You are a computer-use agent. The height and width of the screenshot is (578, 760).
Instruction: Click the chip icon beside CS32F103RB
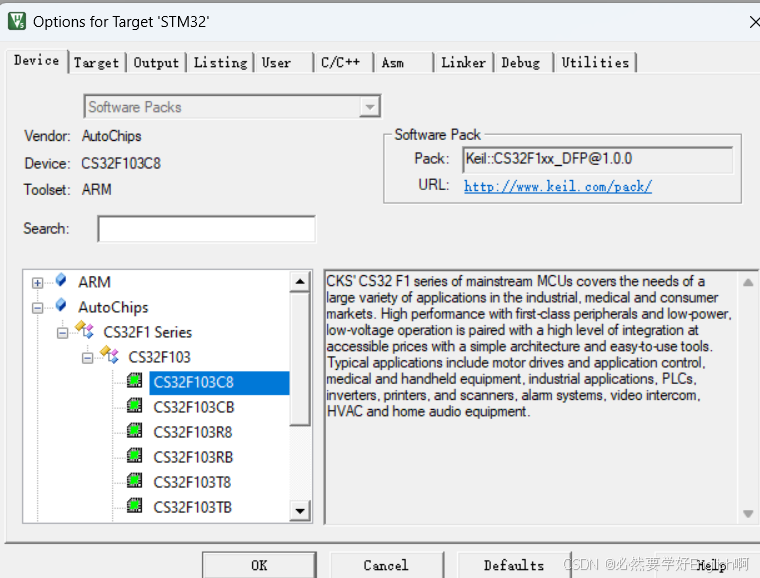click(x=134, y=455)
